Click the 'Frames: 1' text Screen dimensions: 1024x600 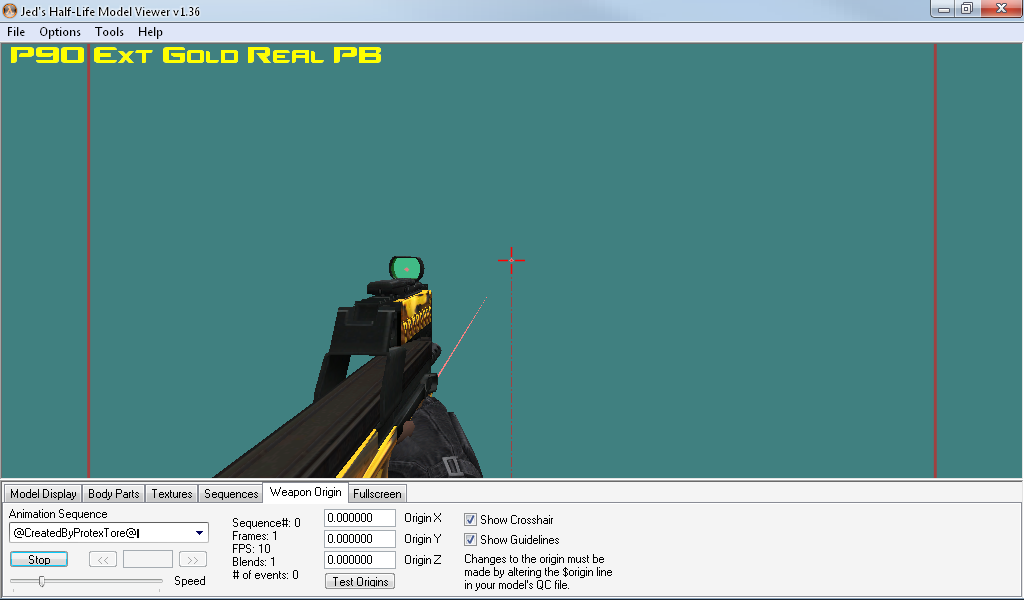255,536
